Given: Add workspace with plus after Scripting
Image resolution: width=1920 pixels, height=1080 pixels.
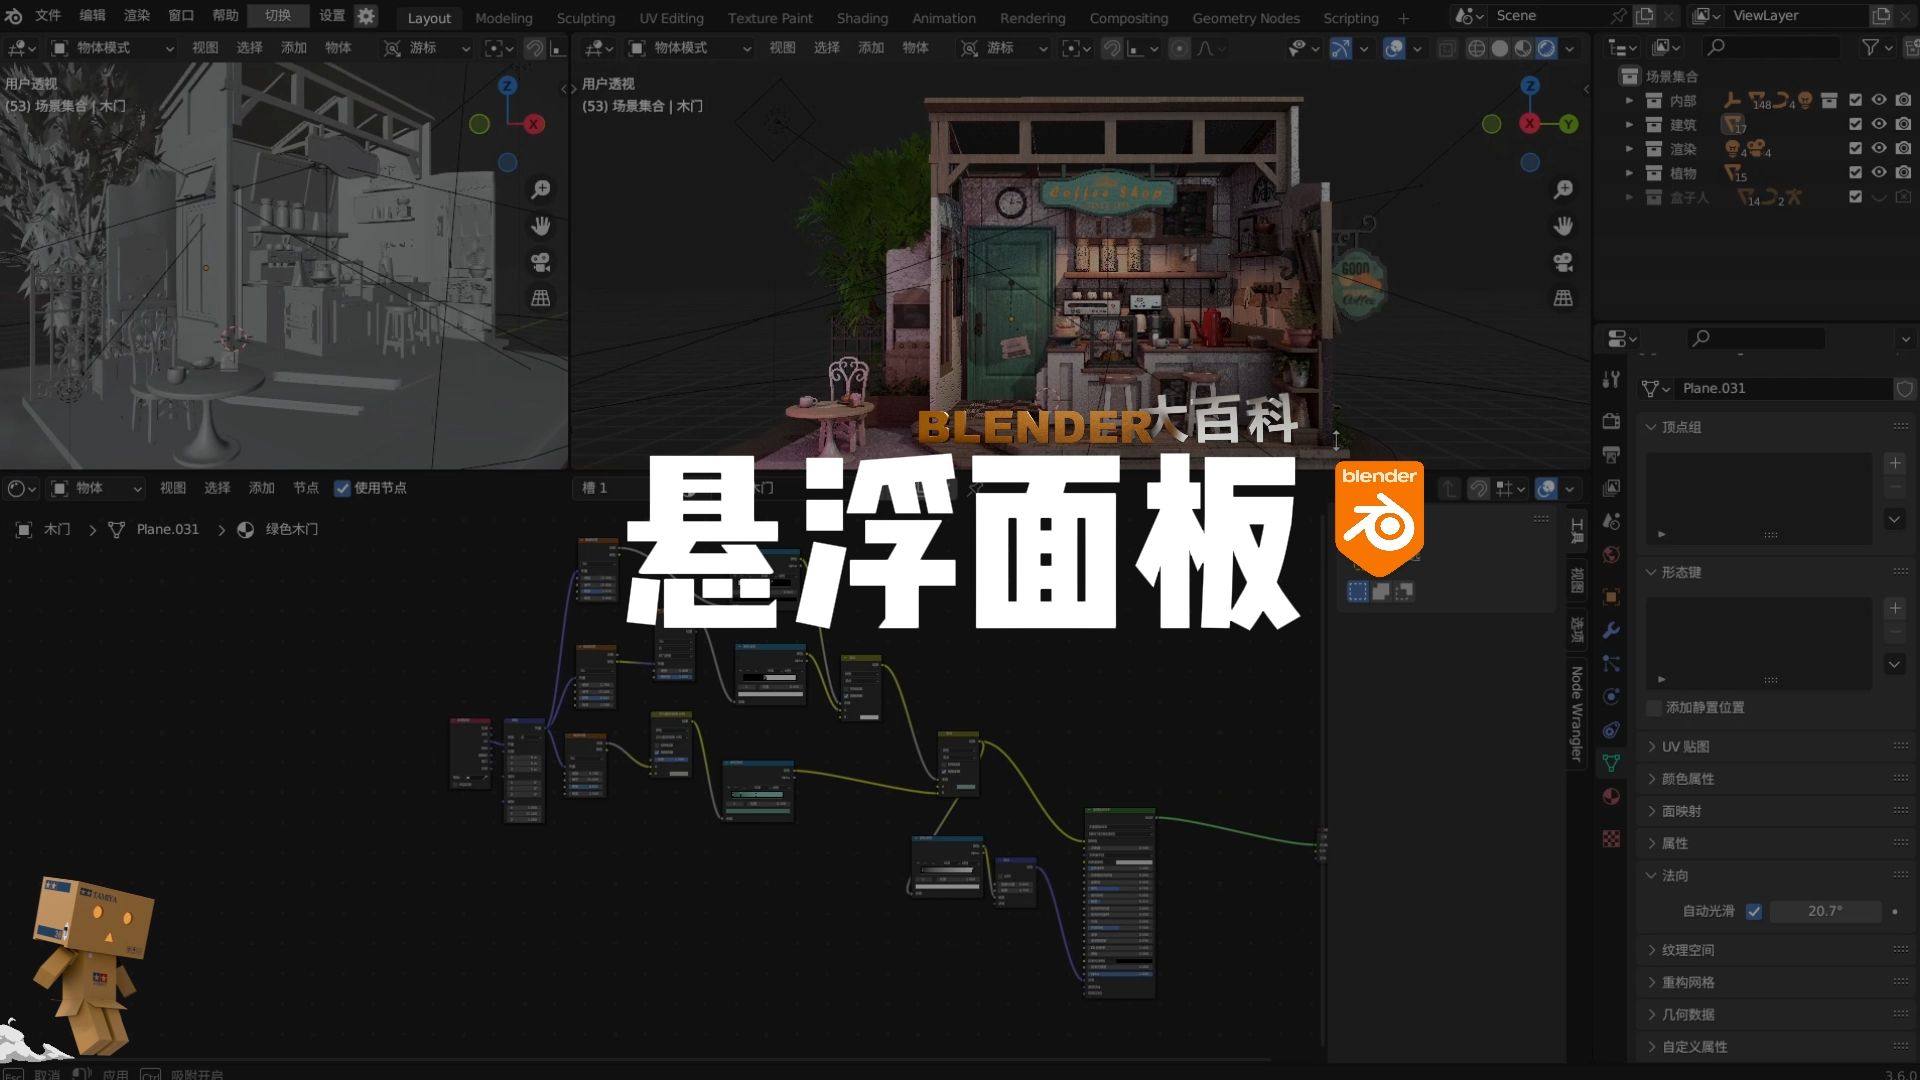Looking at the screenshot, I should pyautogui.click(x=1403, y=18).
